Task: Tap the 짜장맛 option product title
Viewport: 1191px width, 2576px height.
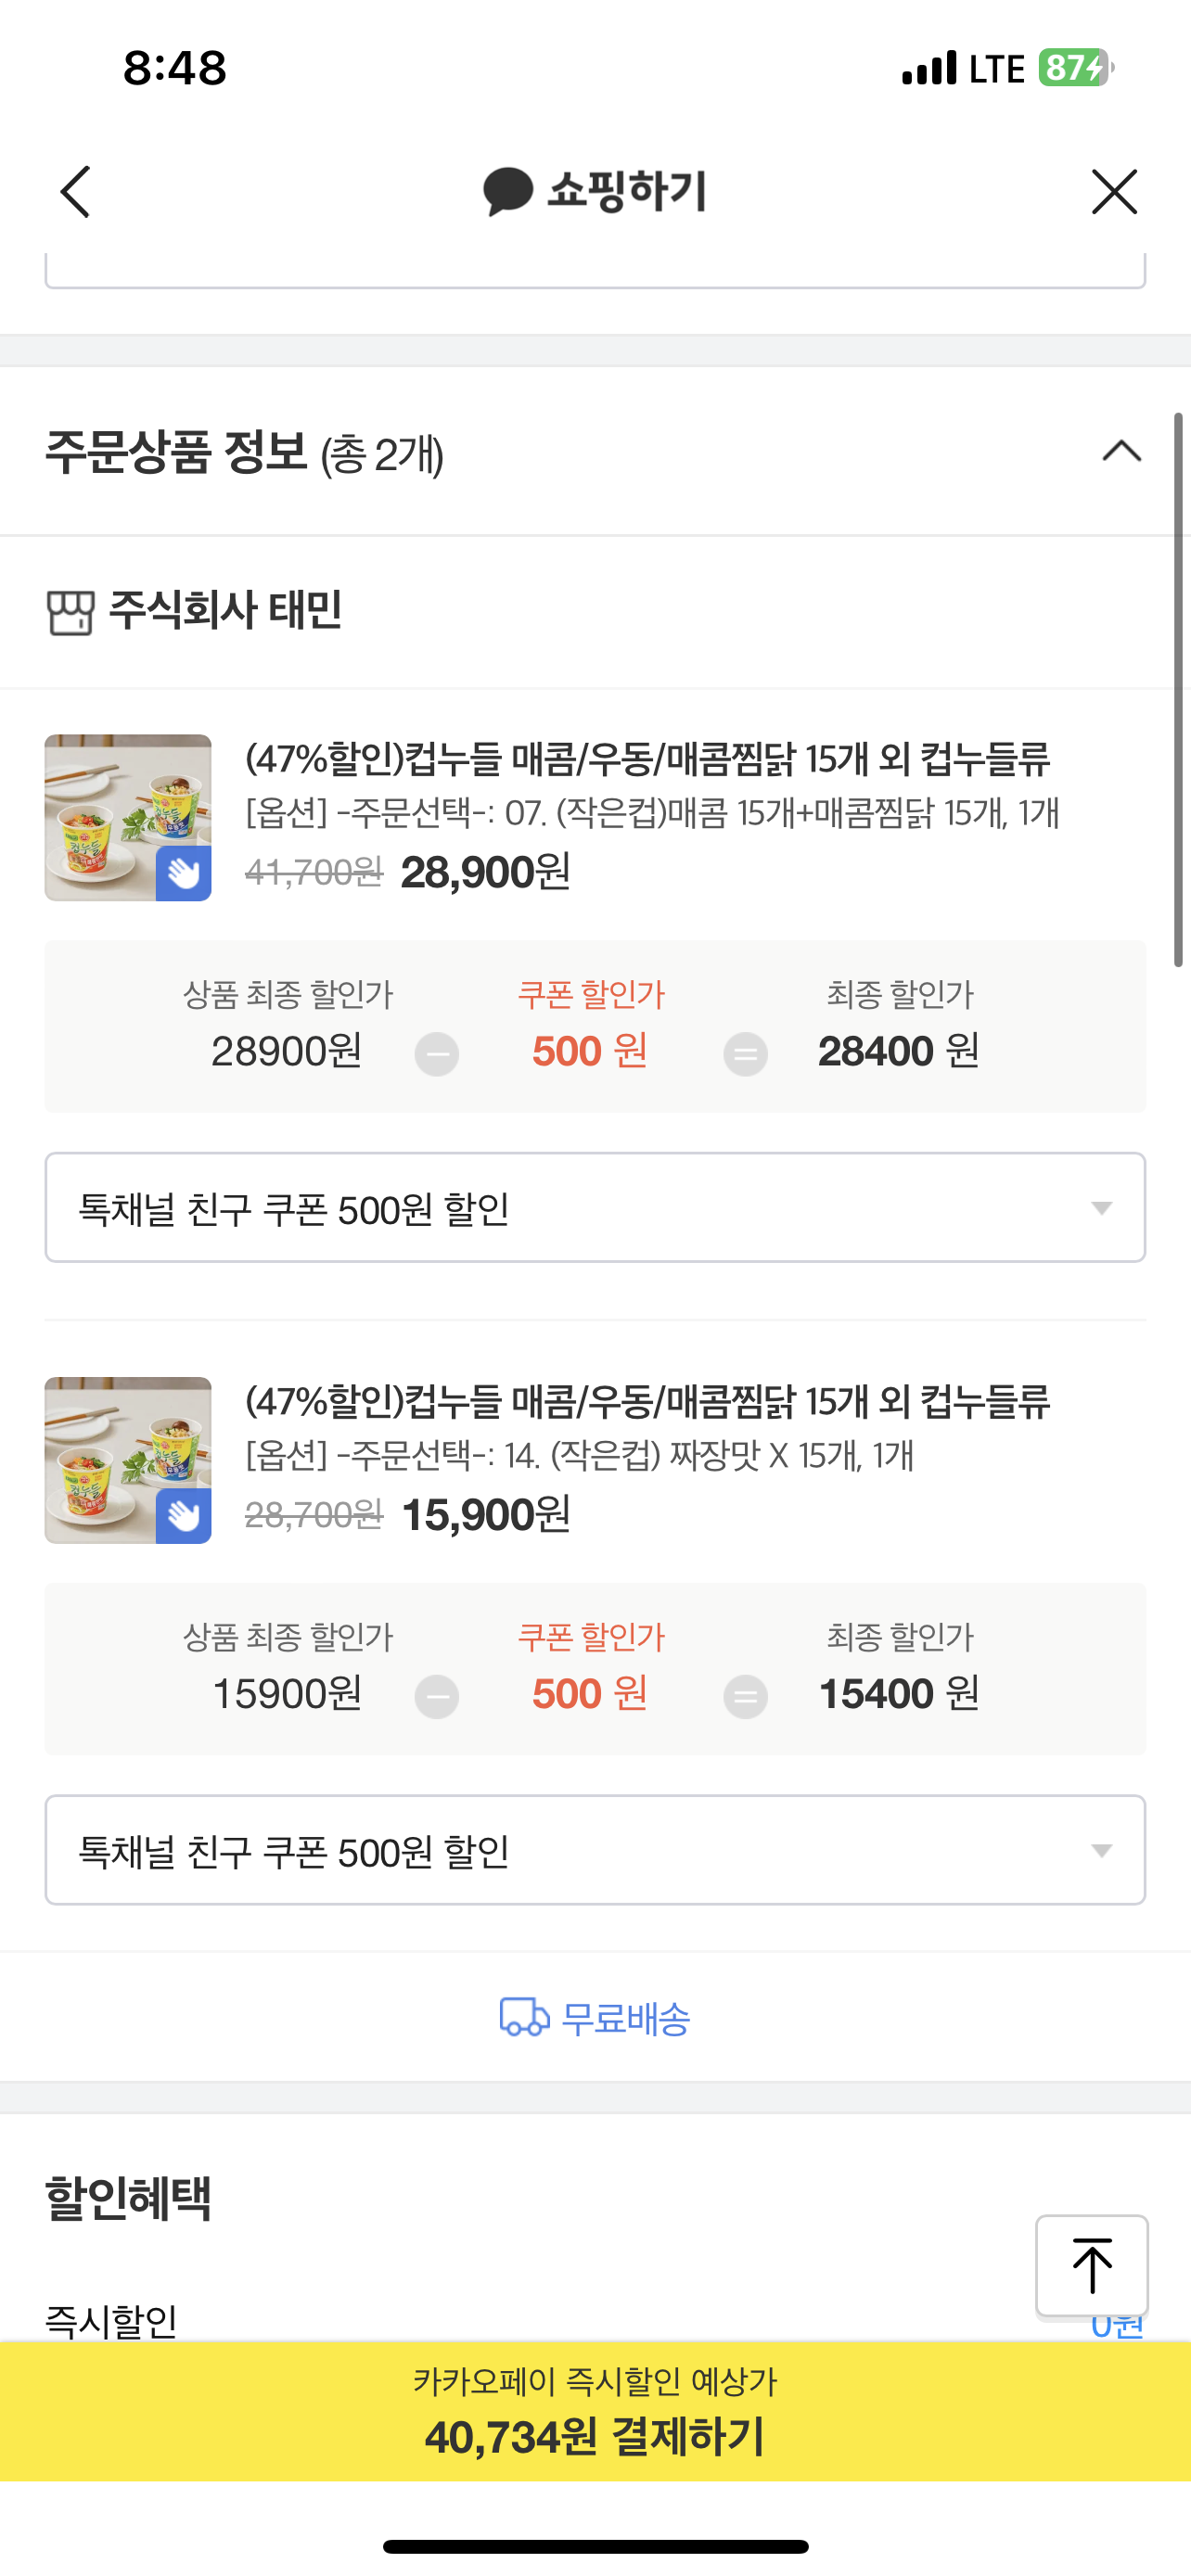Action: [x=647, y=1402]
